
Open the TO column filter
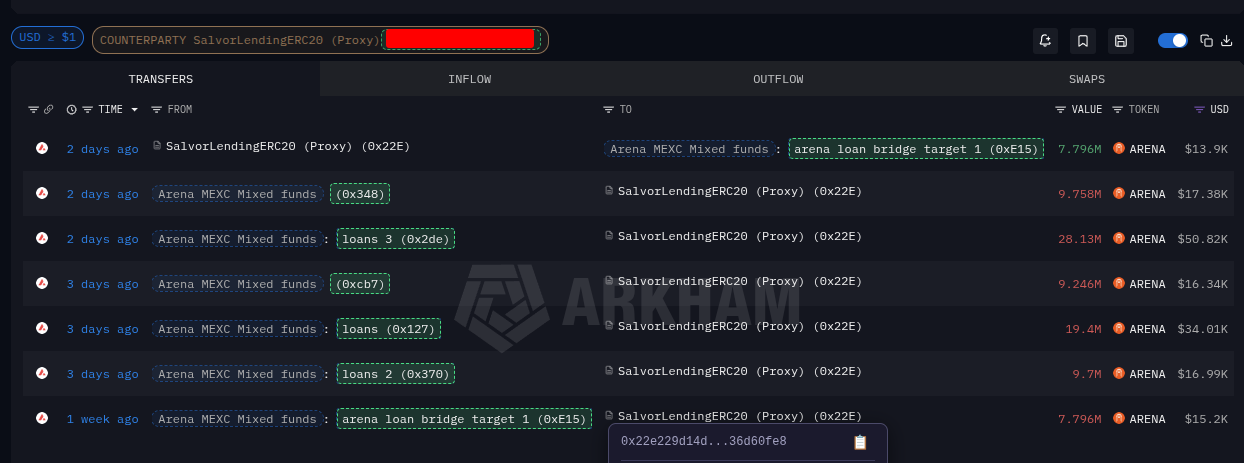(x=608, y=109)
